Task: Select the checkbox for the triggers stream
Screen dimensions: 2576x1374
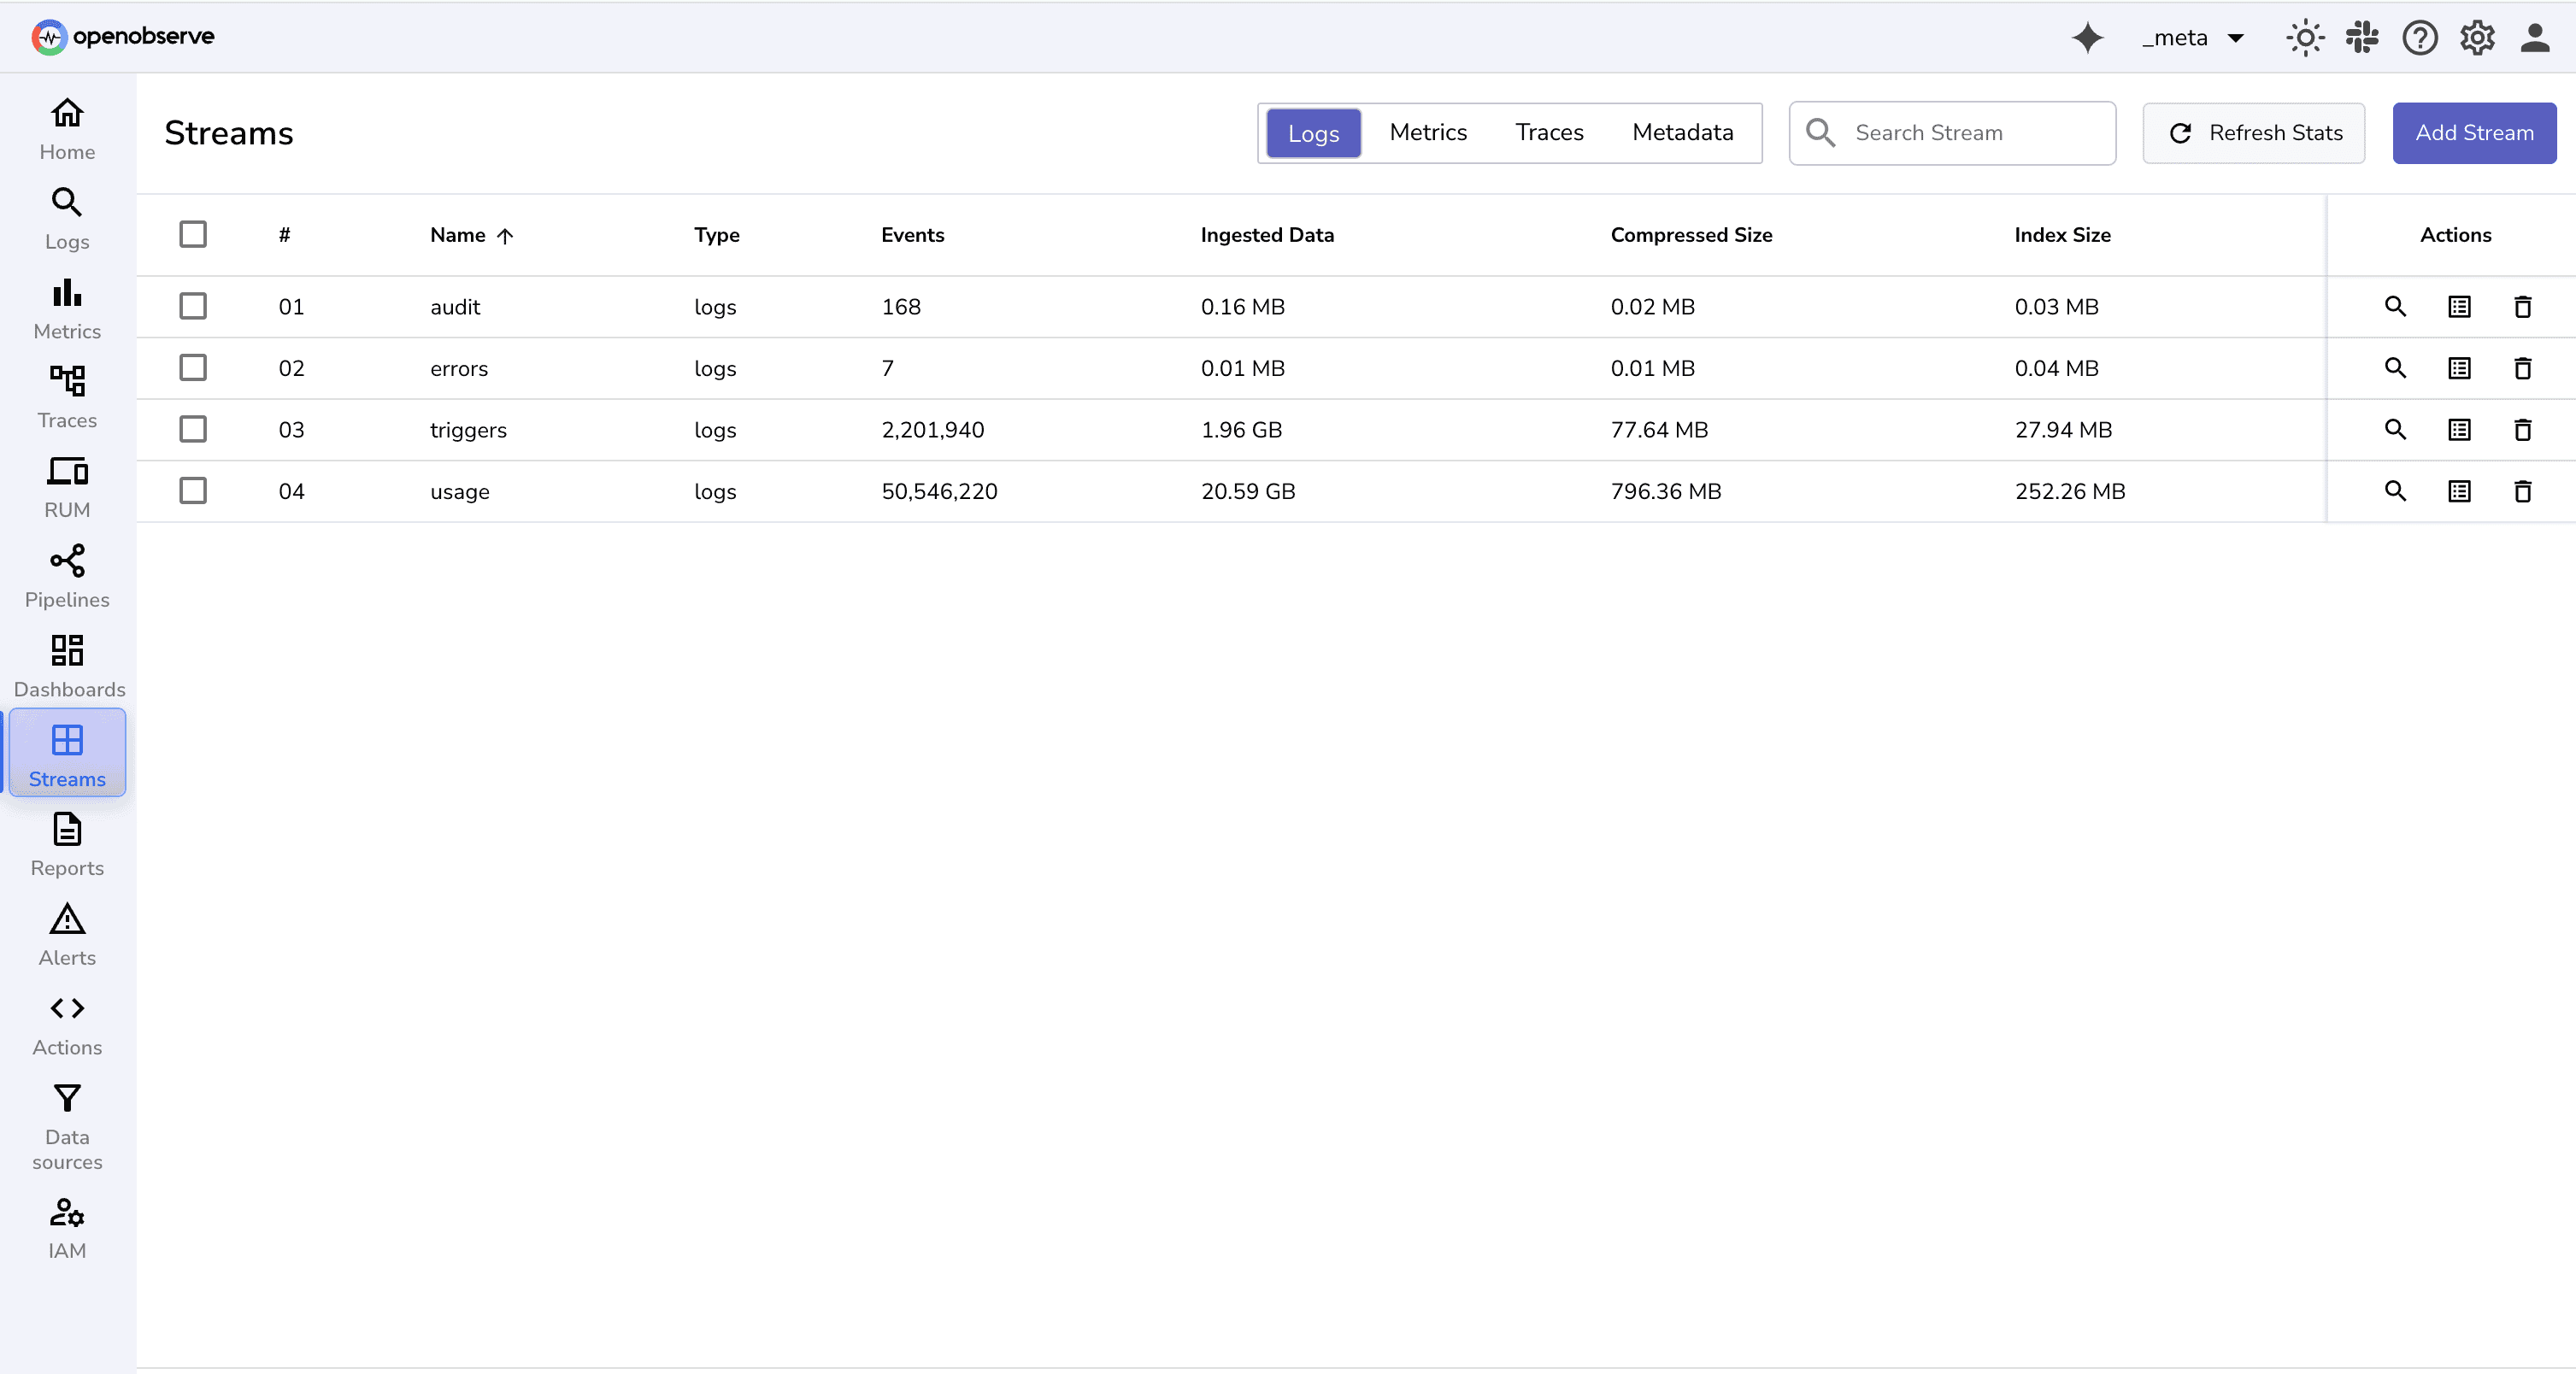Action: coord(193,429)
